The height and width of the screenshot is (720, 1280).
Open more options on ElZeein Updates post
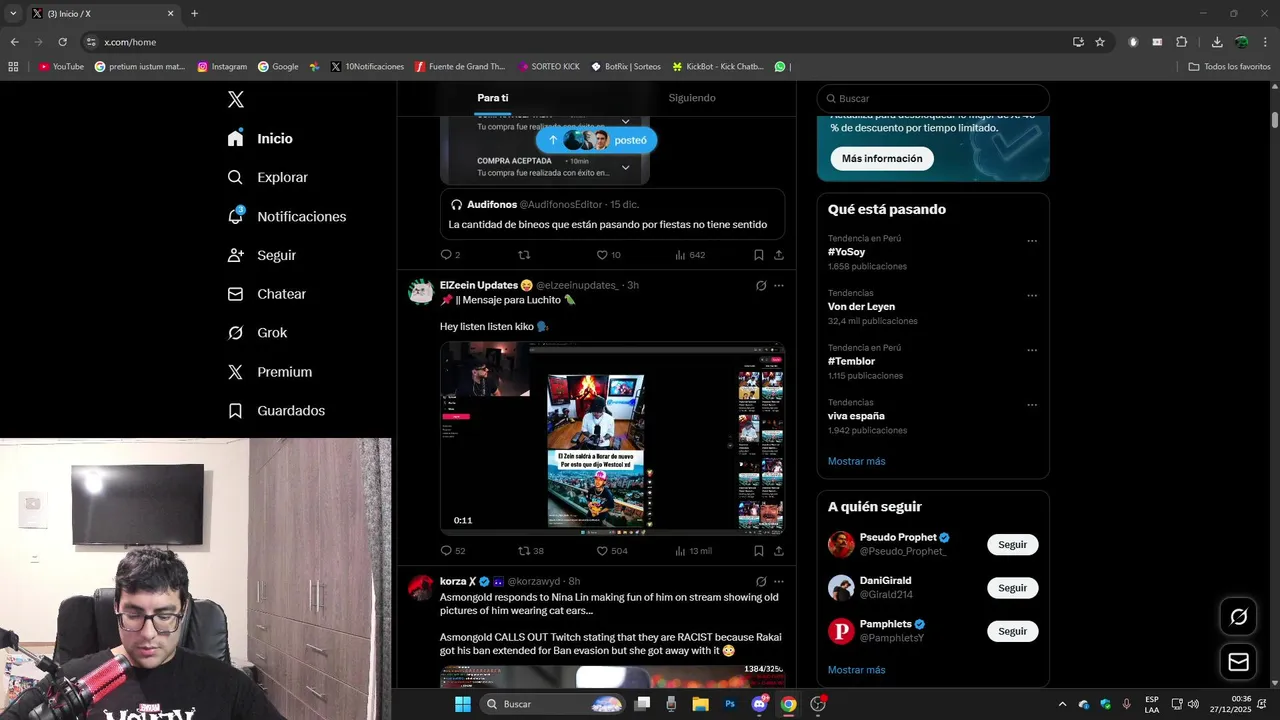779,286
